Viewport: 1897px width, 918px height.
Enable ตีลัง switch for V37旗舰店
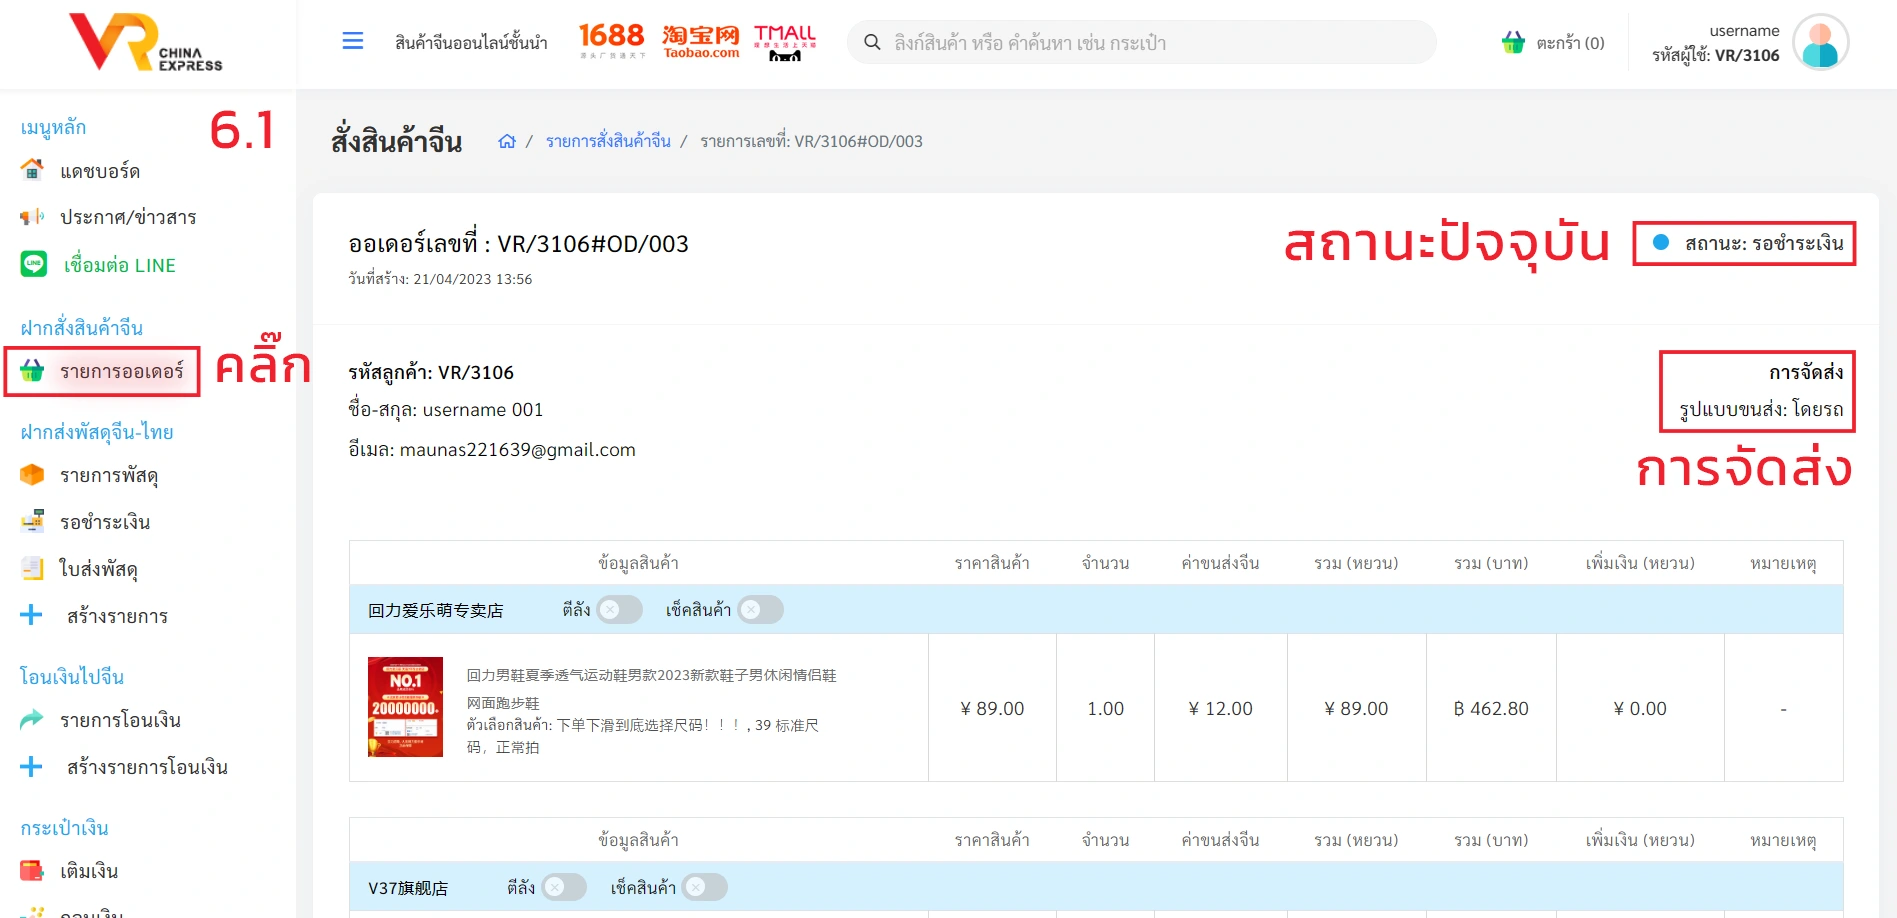coord(563,887)
